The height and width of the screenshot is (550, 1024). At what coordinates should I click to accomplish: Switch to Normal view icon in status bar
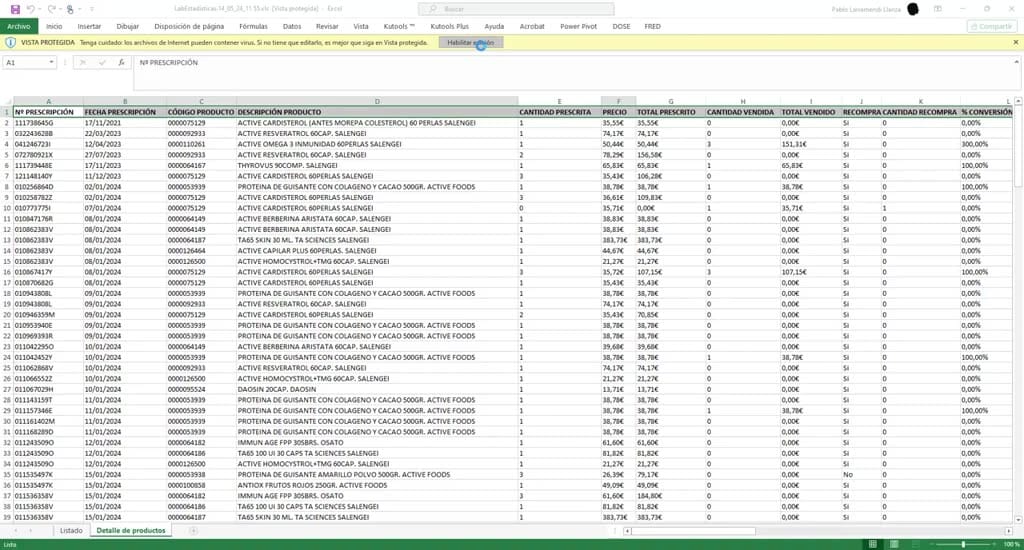872,544
